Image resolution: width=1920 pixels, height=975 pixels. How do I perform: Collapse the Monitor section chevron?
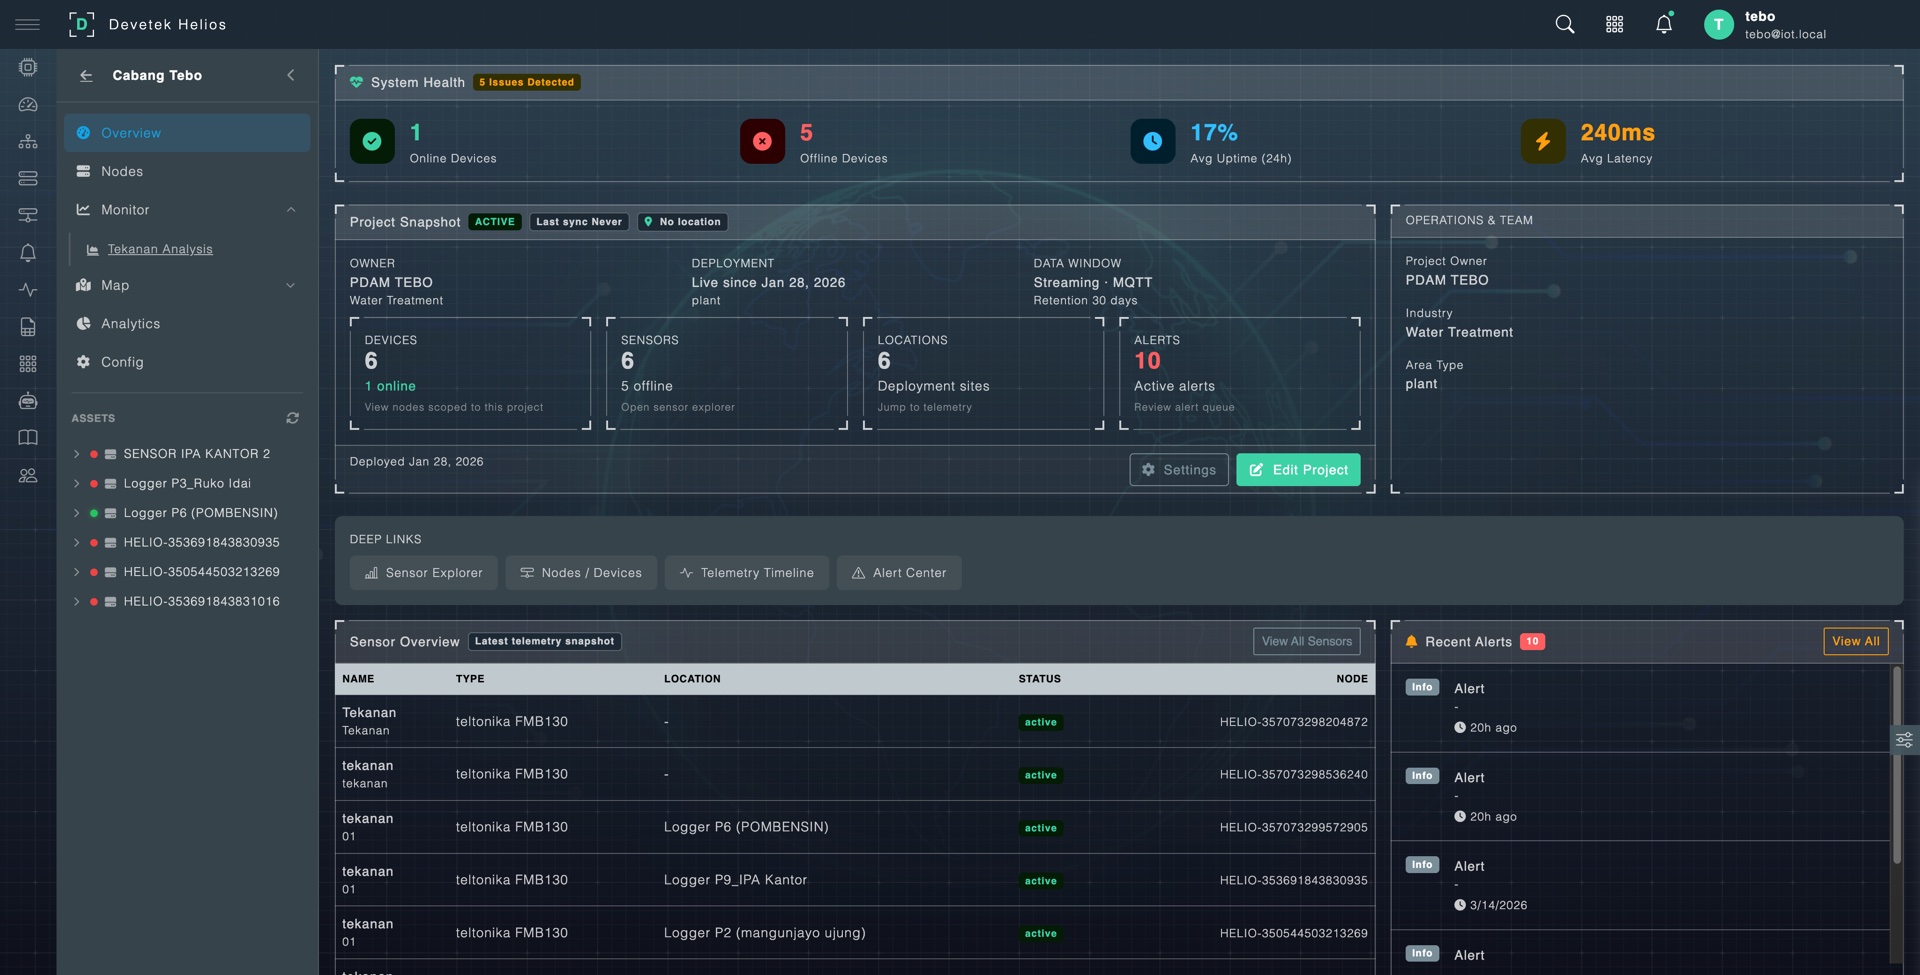coord(291,209)
